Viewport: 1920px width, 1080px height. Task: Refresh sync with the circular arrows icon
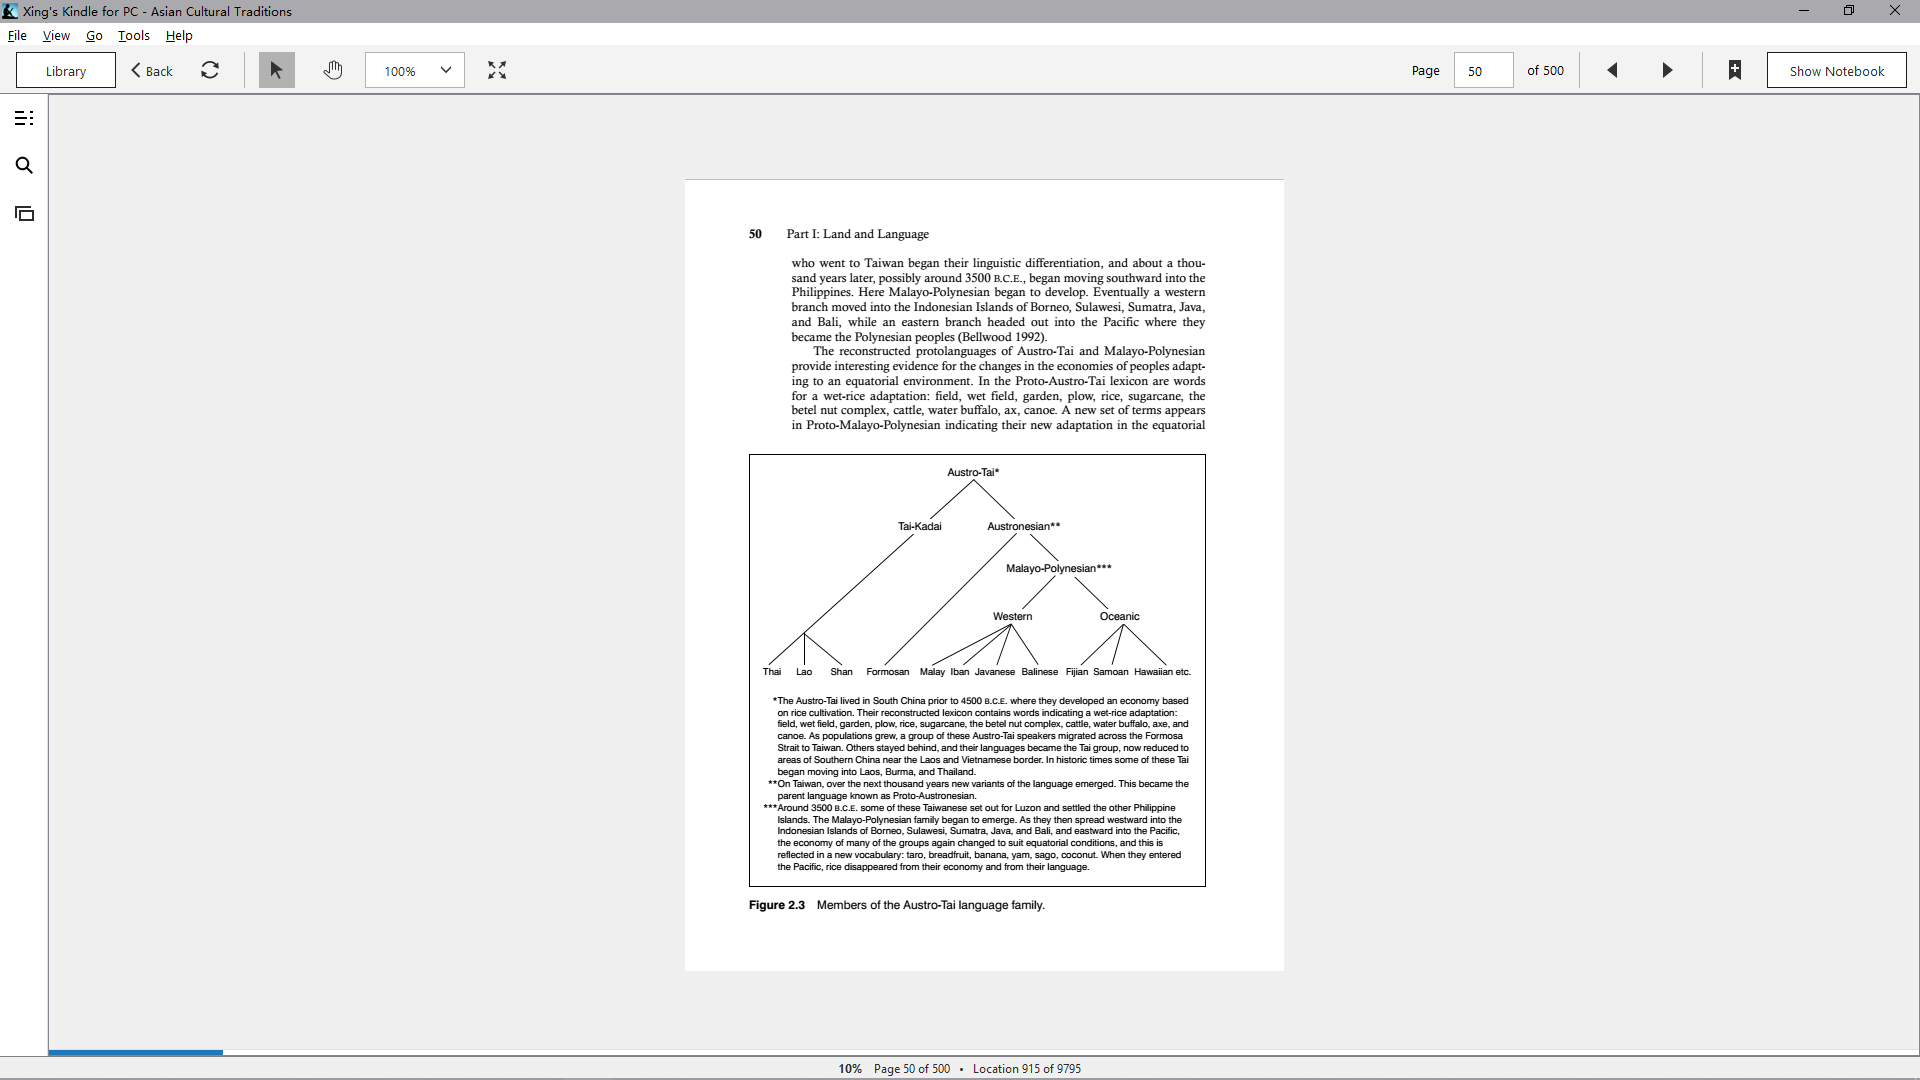click(x=210, y=70)
